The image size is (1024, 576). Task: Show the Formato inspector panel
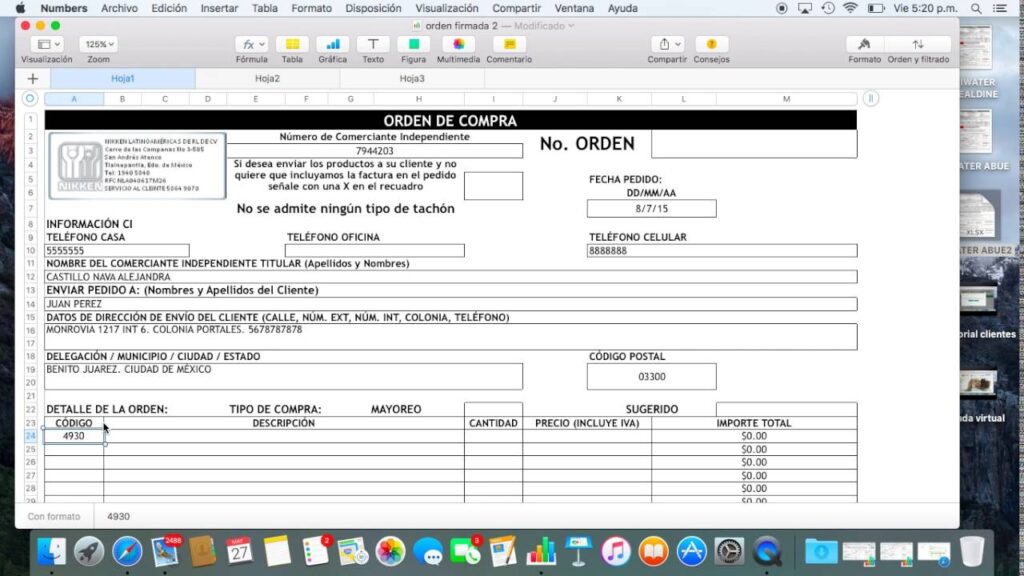pyautogui.click(x=864, y=45)
